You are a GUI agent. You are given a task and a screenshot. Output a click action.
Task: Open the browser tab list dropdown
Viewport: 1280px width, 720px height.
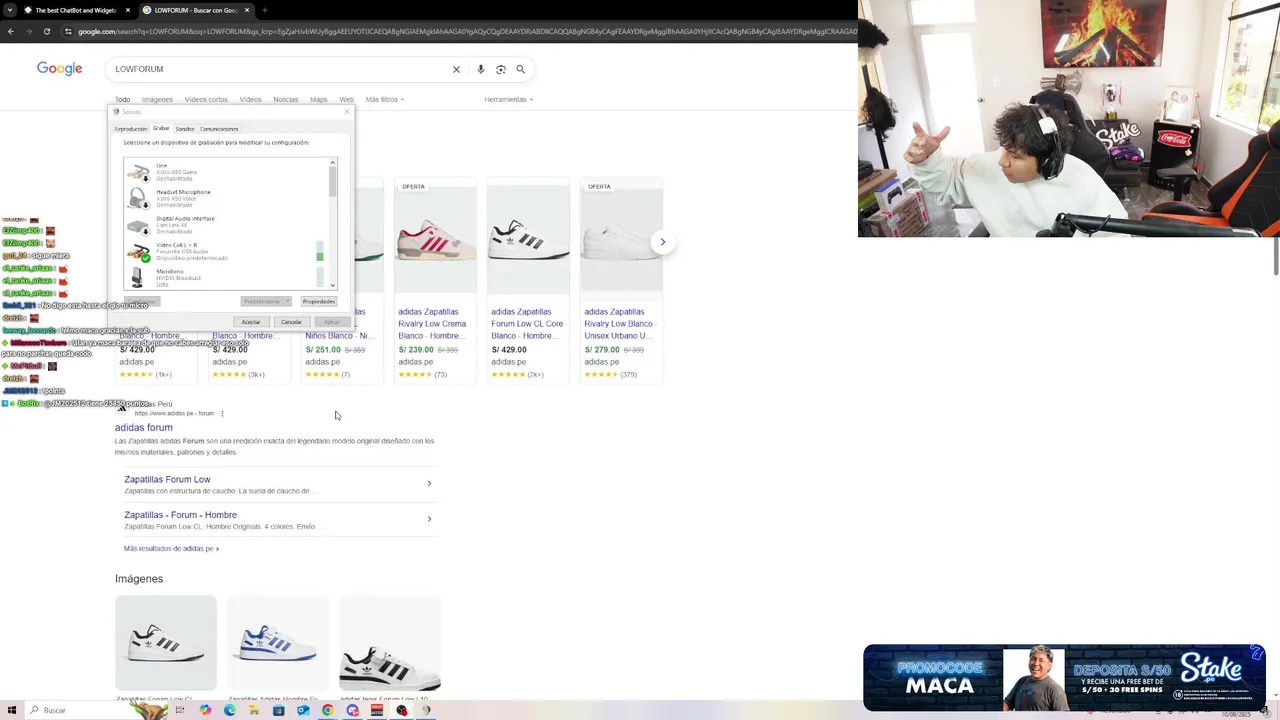[9, 10]
